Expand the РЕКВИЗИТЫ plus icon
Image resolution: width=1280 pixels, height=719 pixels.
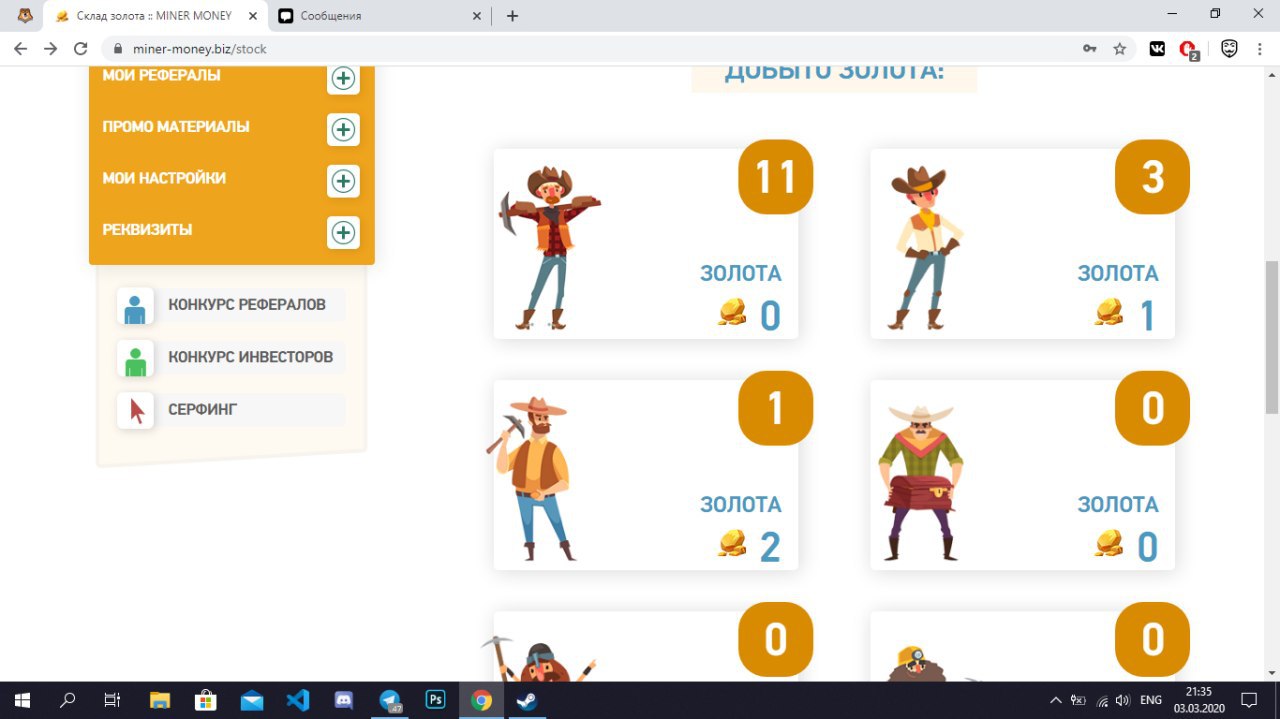tap(343, 233)
